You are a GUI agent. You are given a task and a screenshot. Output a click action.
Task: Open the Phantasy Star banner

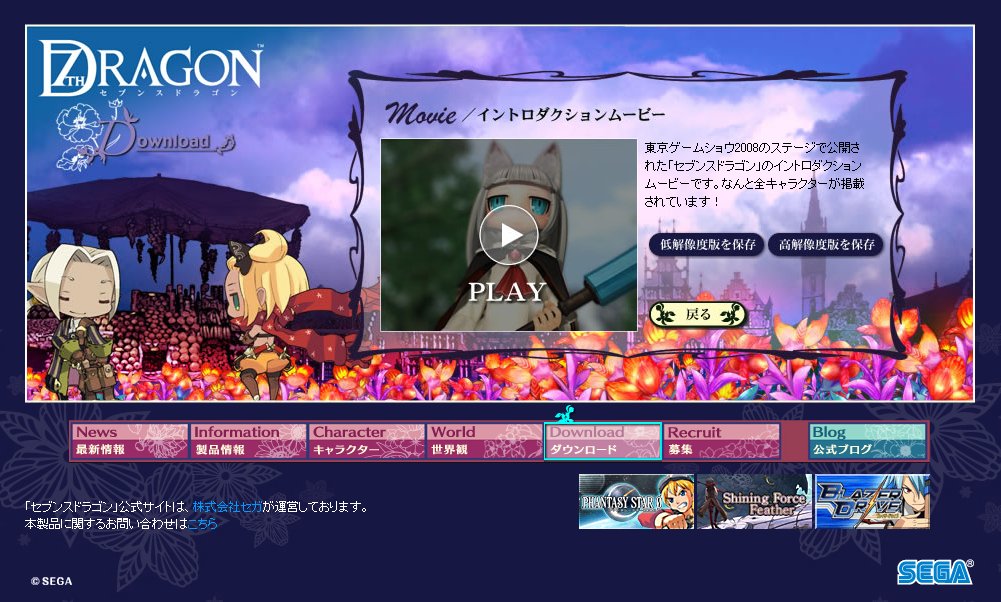click(x=635, y=501)
